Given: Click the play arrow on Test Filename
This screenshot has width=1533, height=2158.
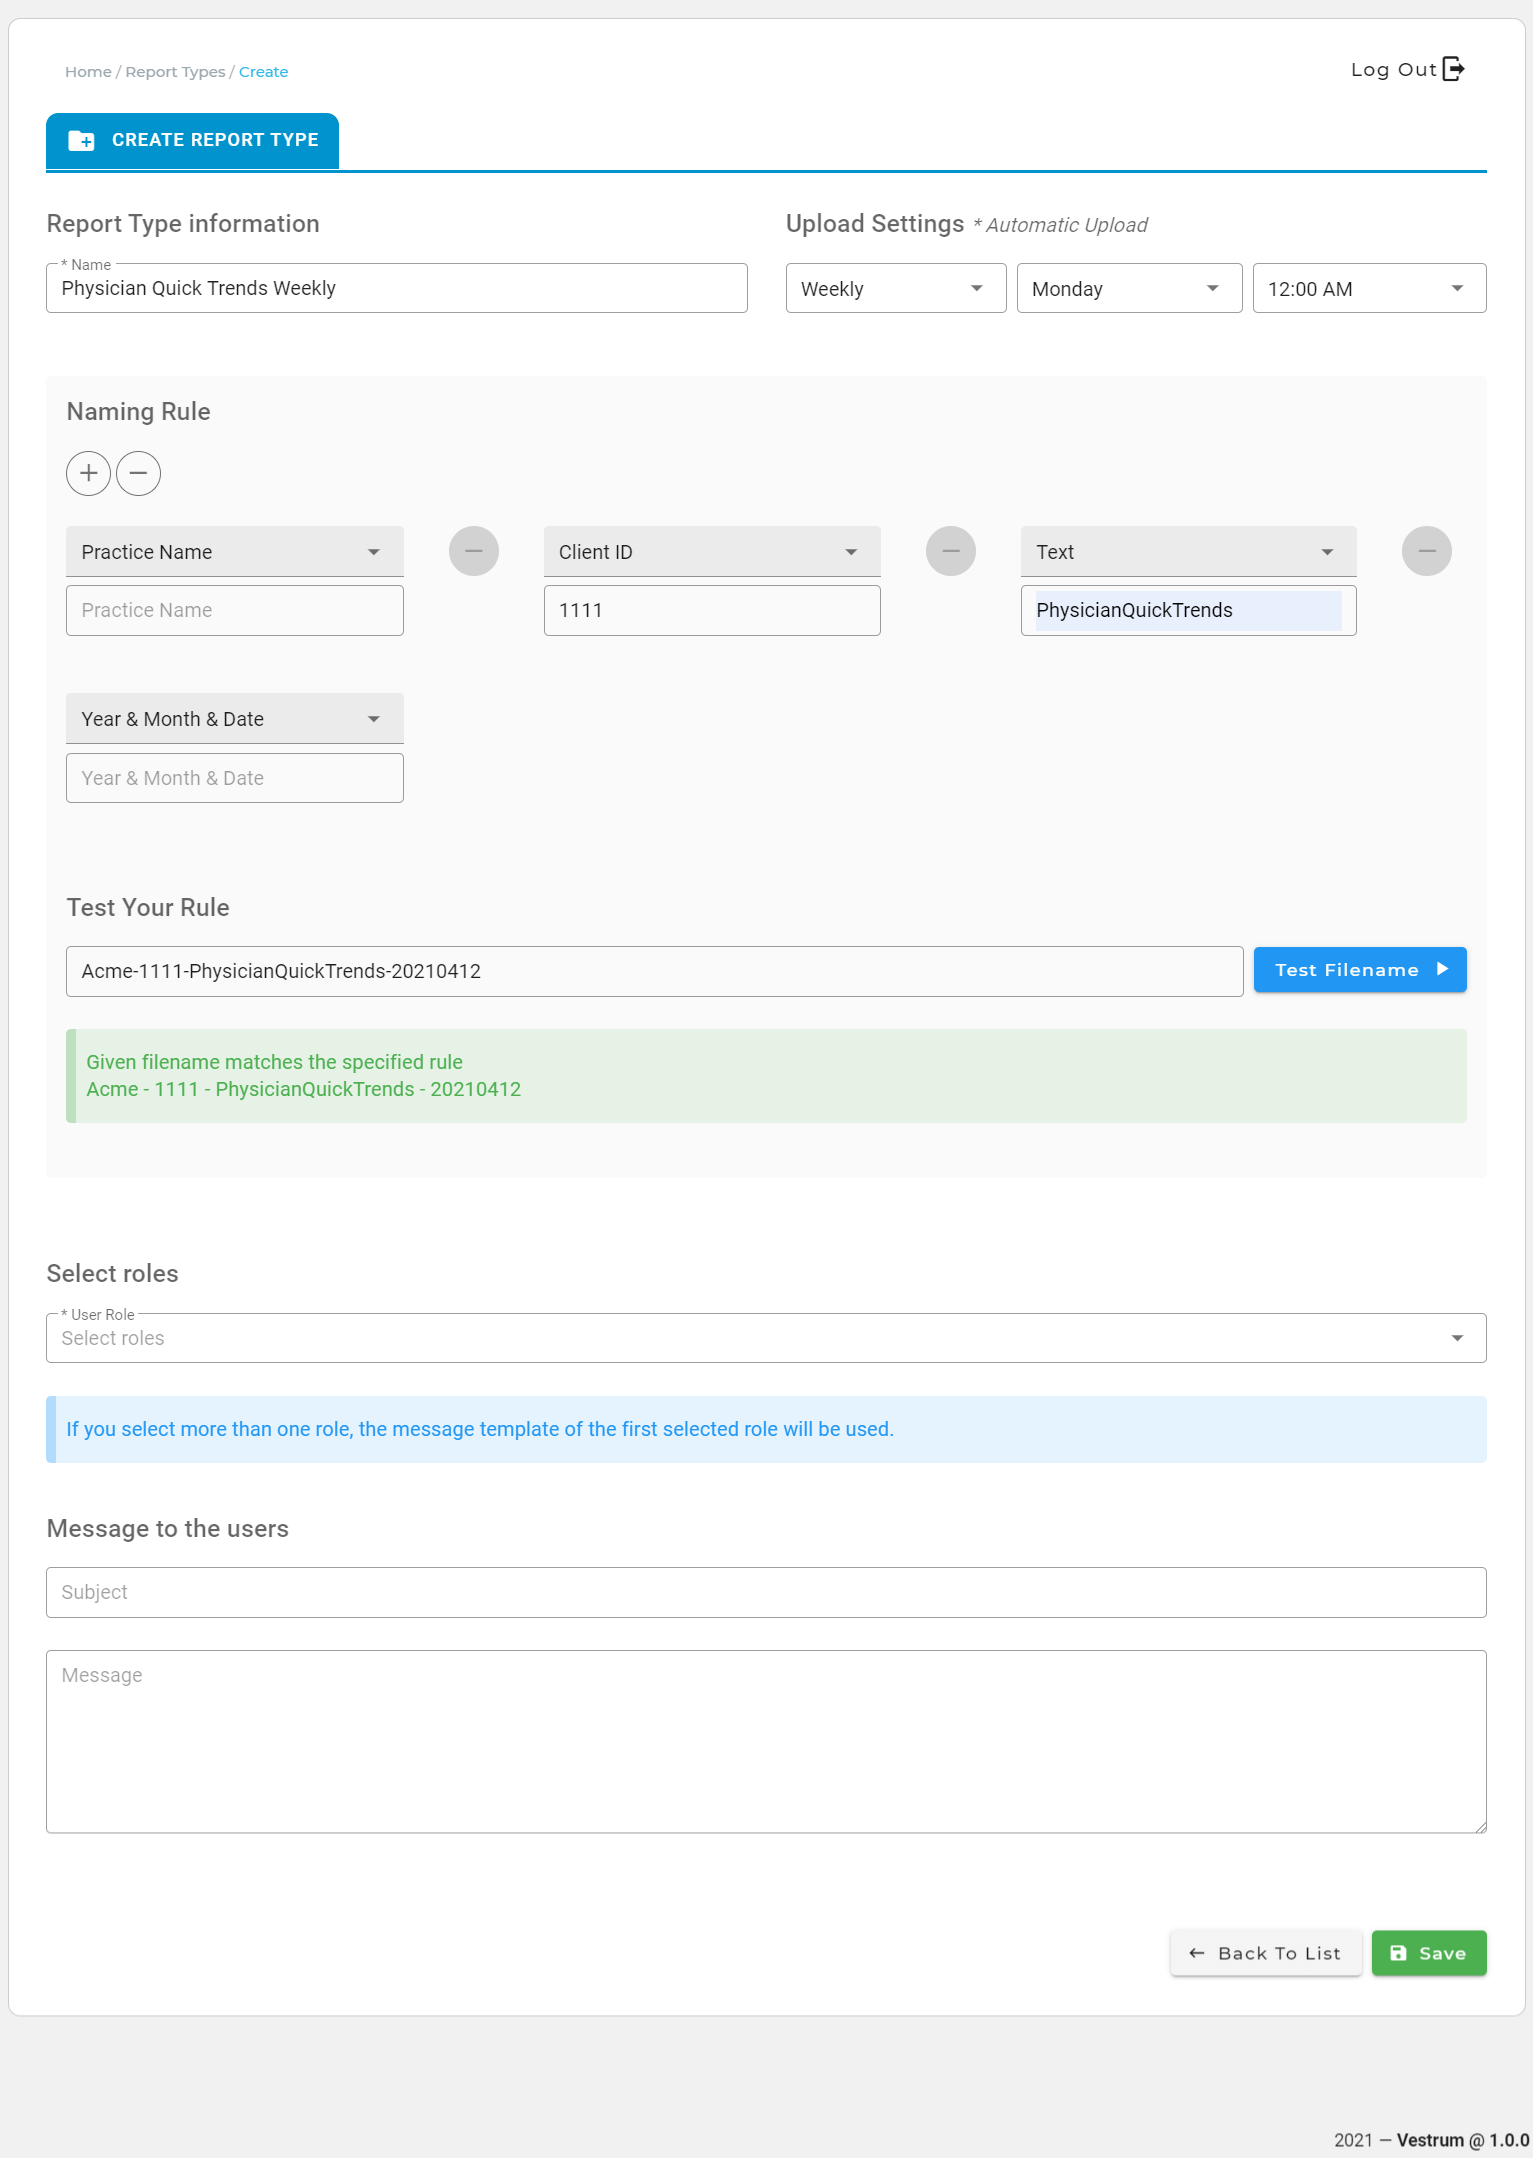Looking at the screenshot, I should [1442, 969].
